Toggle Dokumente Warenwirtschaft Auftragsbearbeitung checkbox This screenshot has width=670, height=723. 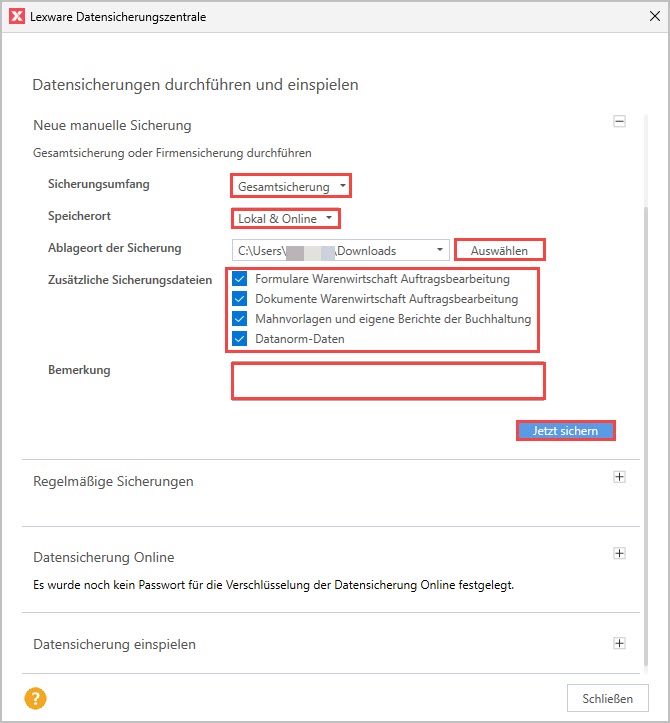coord(240,299)
